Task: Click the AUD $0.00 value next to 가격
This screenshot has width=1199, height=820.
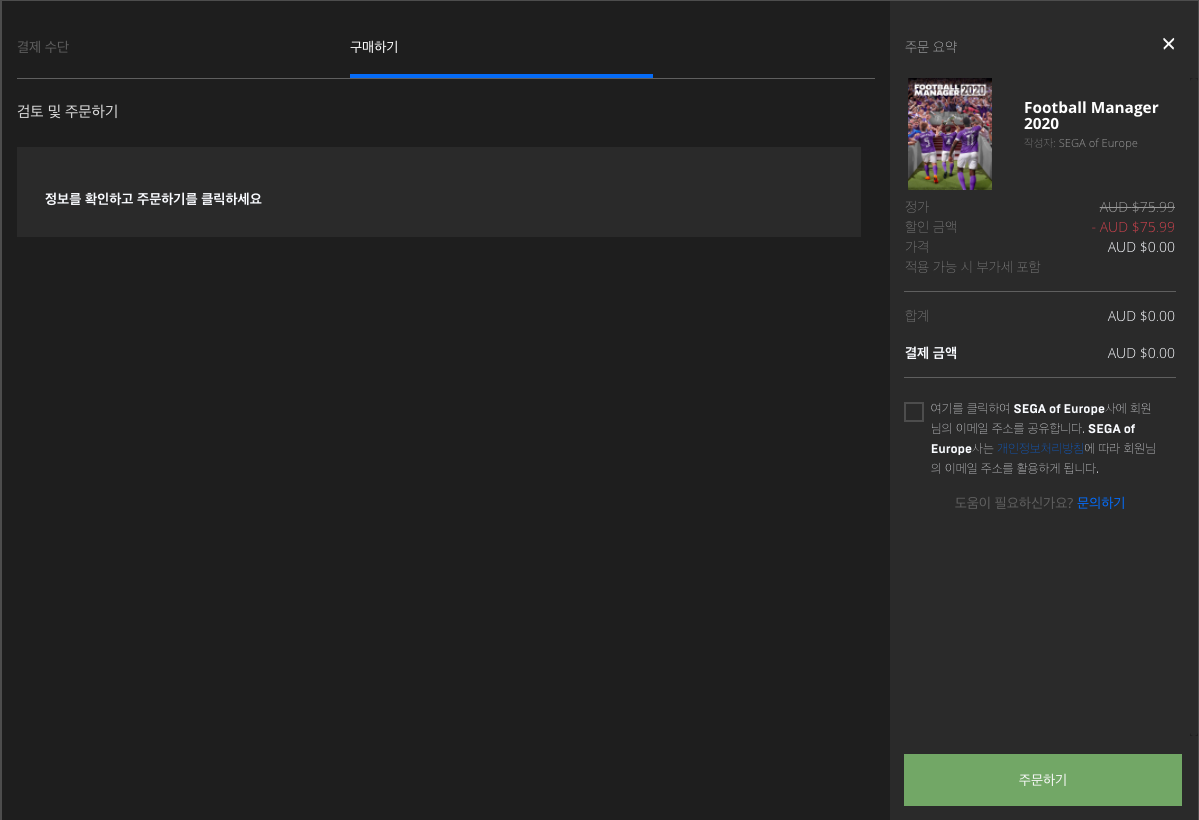Action: (x=1141, y=247)
